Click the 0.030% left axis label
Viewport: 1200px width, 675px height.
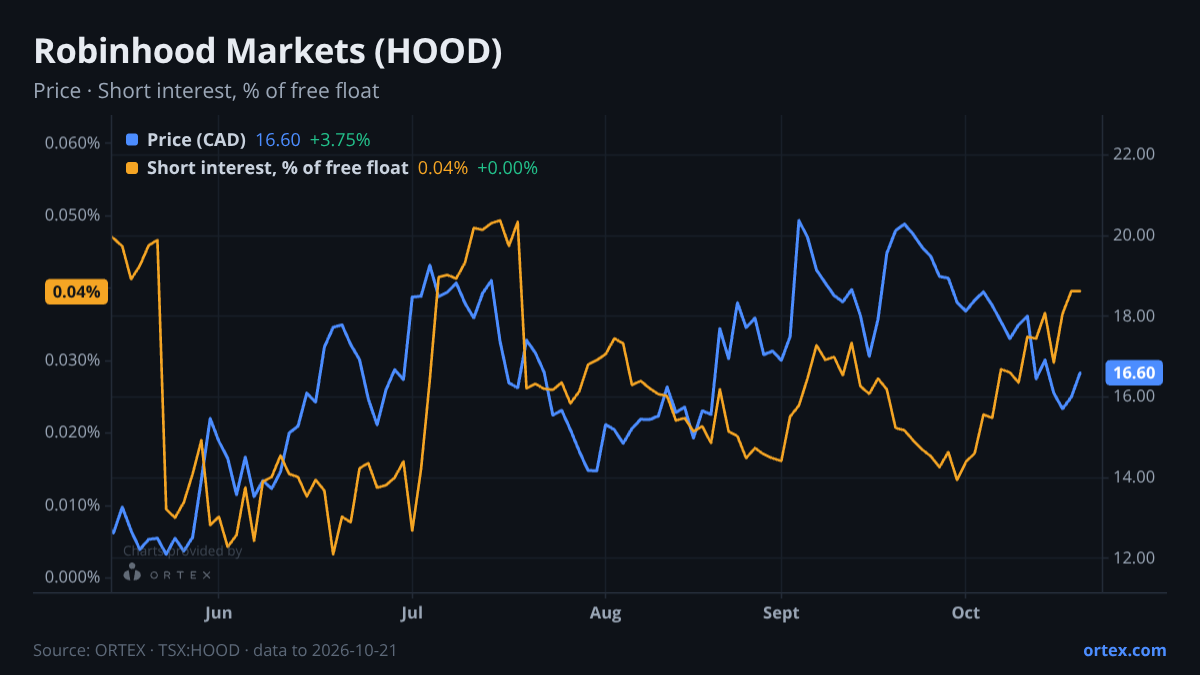tap(72, 360)
